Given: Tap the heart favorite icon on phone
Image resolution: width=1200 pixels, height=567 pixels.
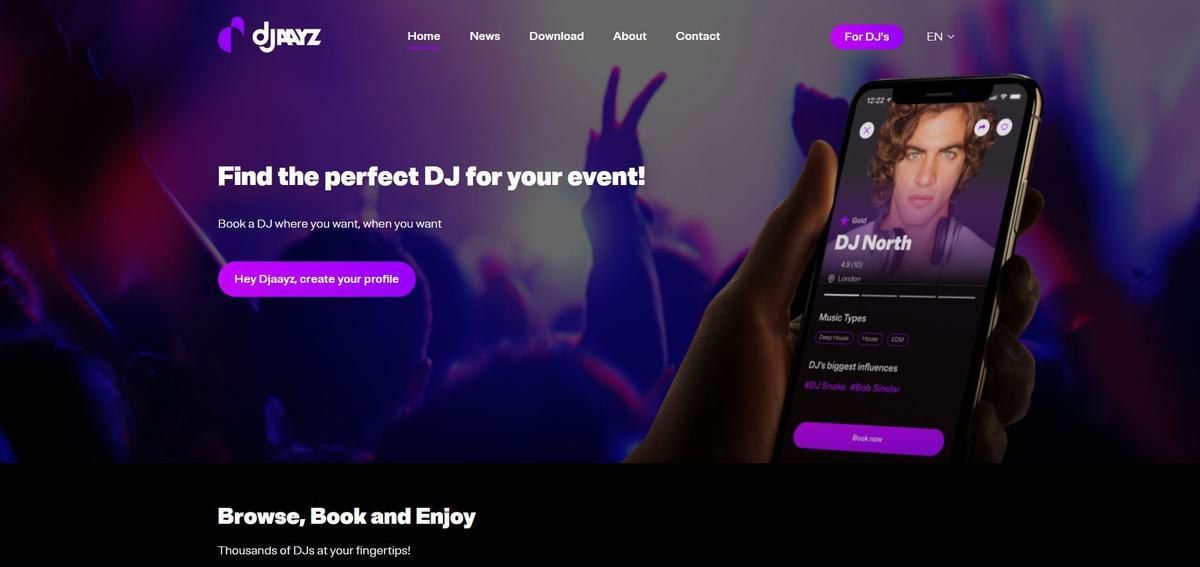Looking at the screenshot, I should [1004, 127].
